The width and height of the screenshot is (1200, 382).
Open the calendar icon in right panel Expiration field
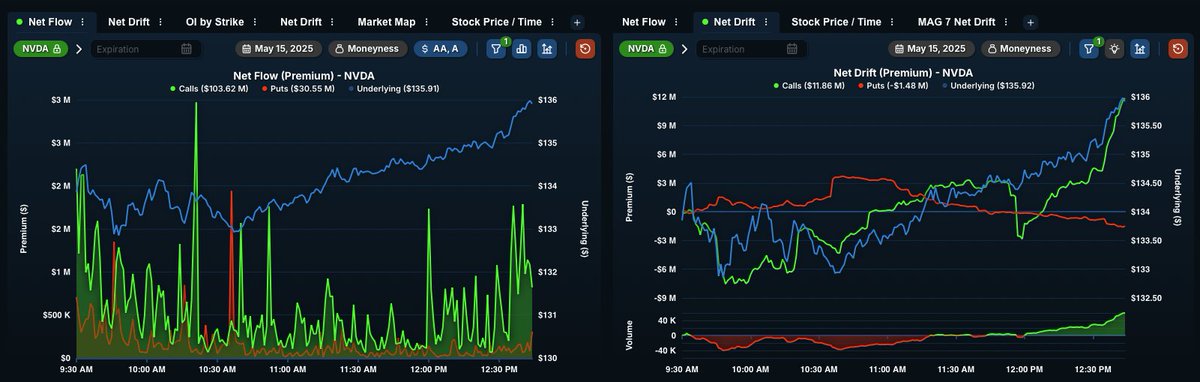pyautogui.click(x=792, y=48)
